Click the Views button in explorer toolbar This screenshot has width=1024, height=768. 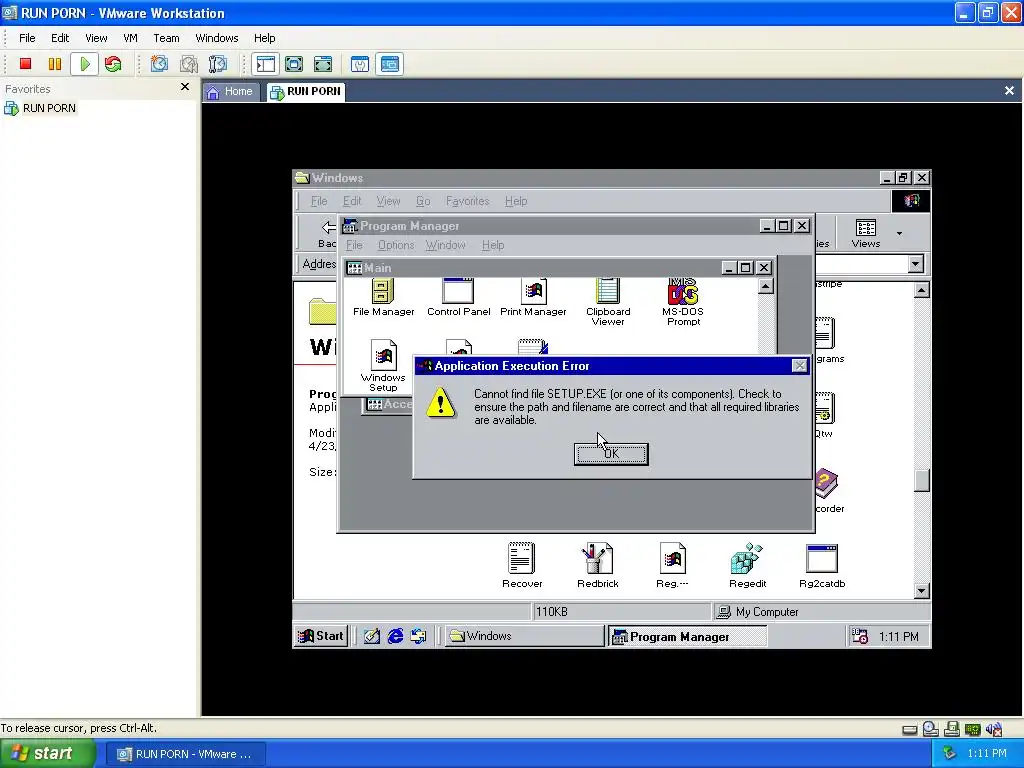865,233
